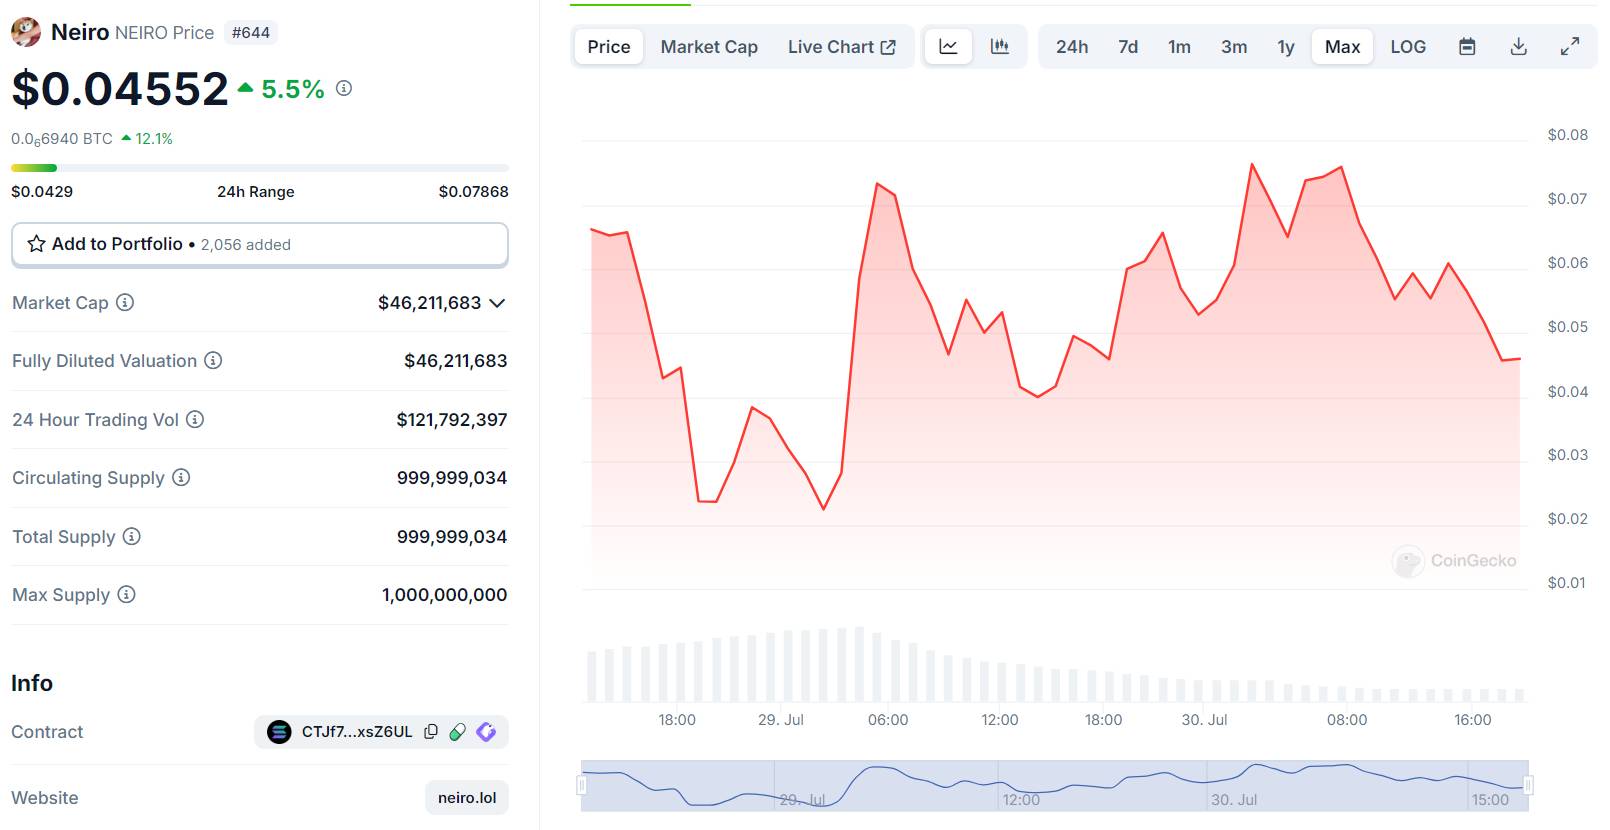This screenshot has height=830, width=1610.
Task: Show Circulating Supply info icon
Action: (181, 477)
